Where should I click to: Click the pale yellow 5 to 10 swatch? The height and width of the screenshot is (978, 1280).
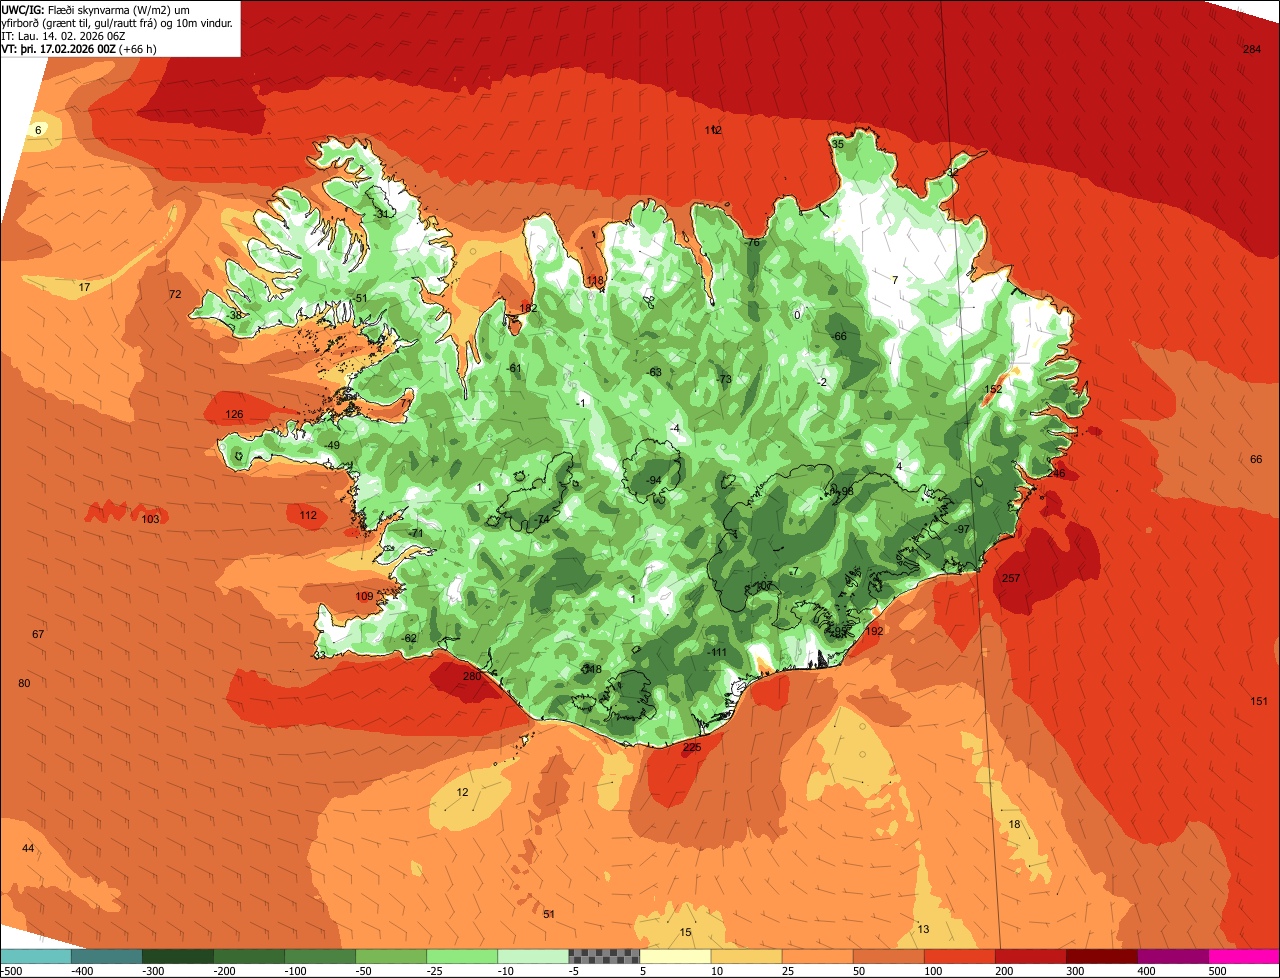[675, 956]
